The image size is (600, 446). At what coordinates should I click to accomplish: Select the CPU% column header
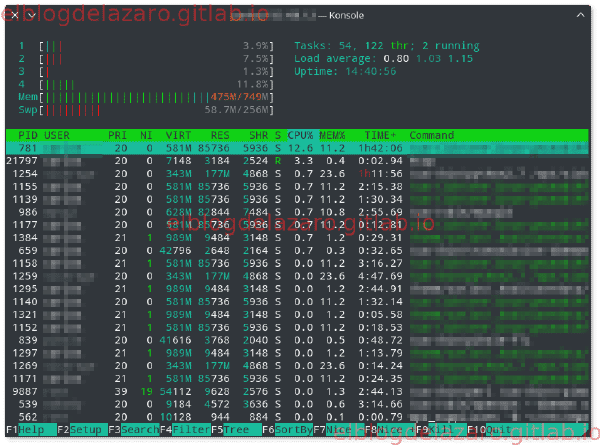coord(300,135)
